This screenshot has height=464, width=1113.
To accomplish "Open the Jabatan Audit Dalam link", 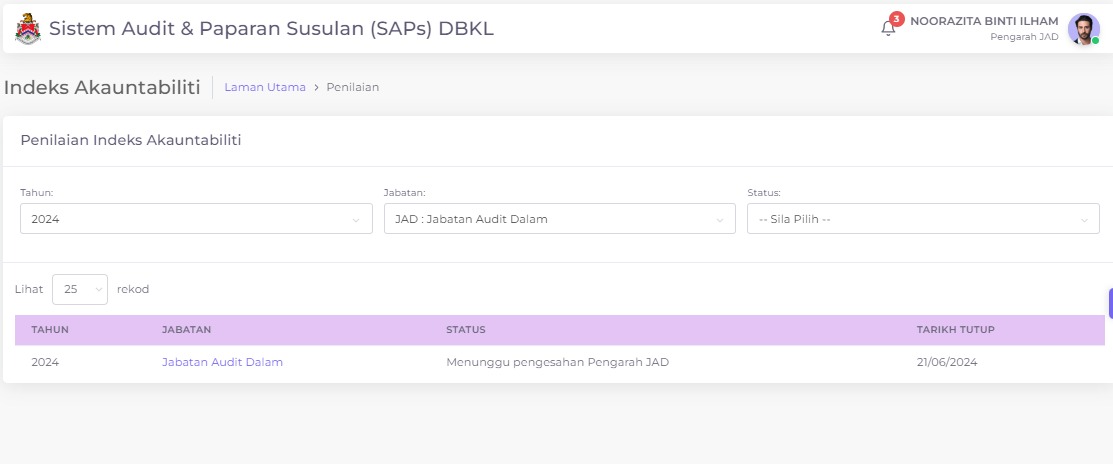I will point(222,362).
